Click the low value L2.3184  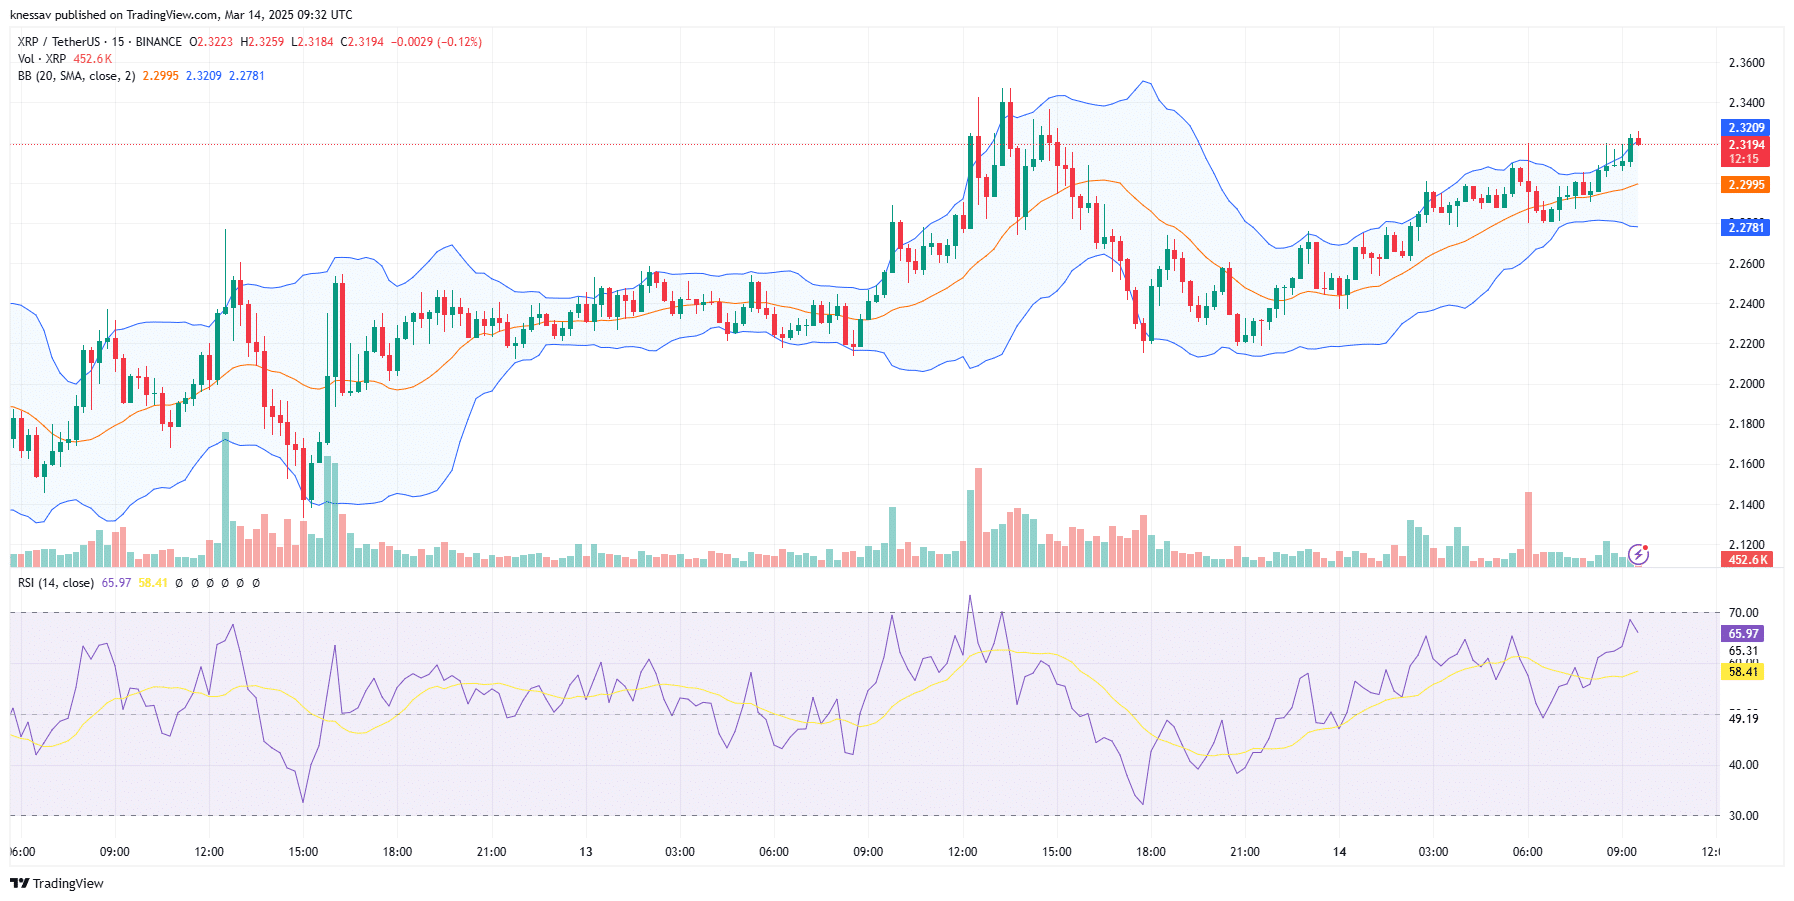(313, 42)
